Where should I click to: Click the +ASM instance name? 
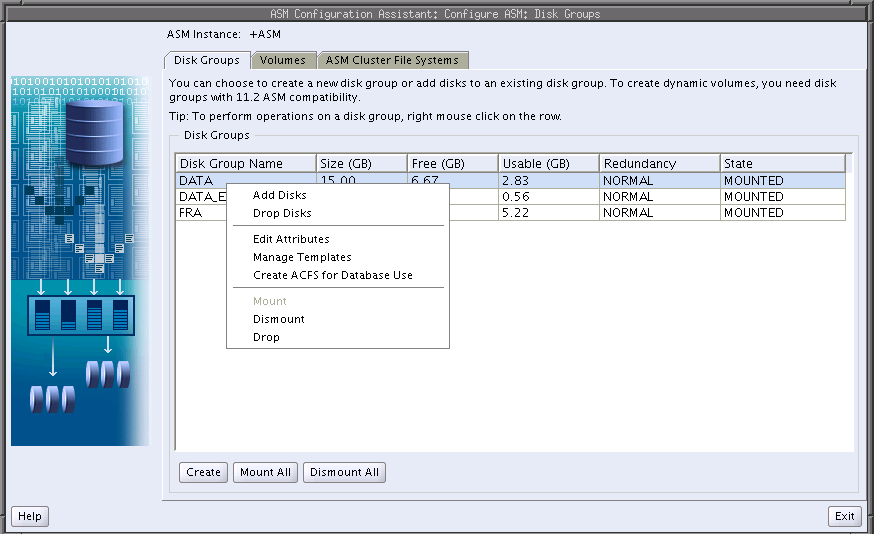pyautogui.click(x=265, y=35)
